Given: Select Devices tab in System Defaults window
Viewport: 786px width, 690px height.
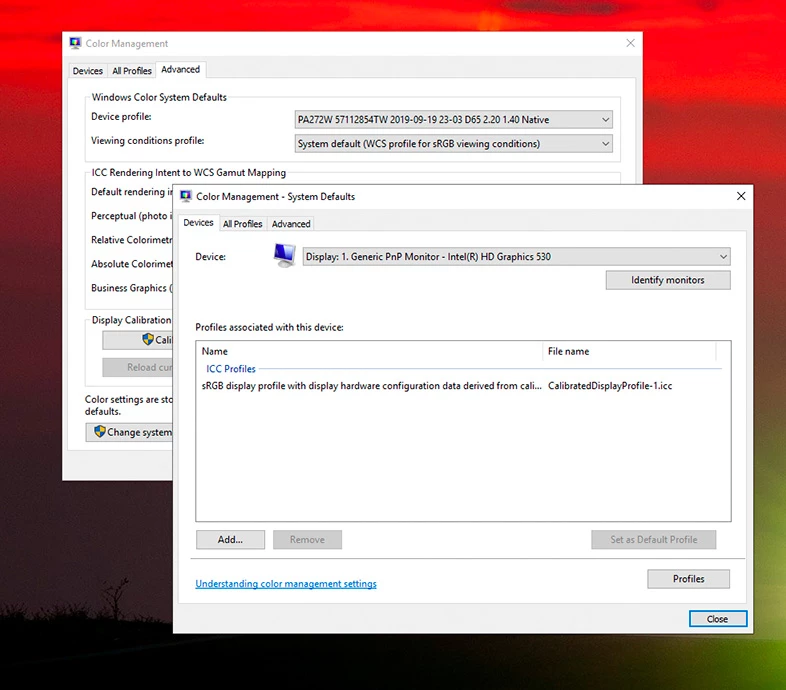Looking at the screenshot, I should 198,223.
